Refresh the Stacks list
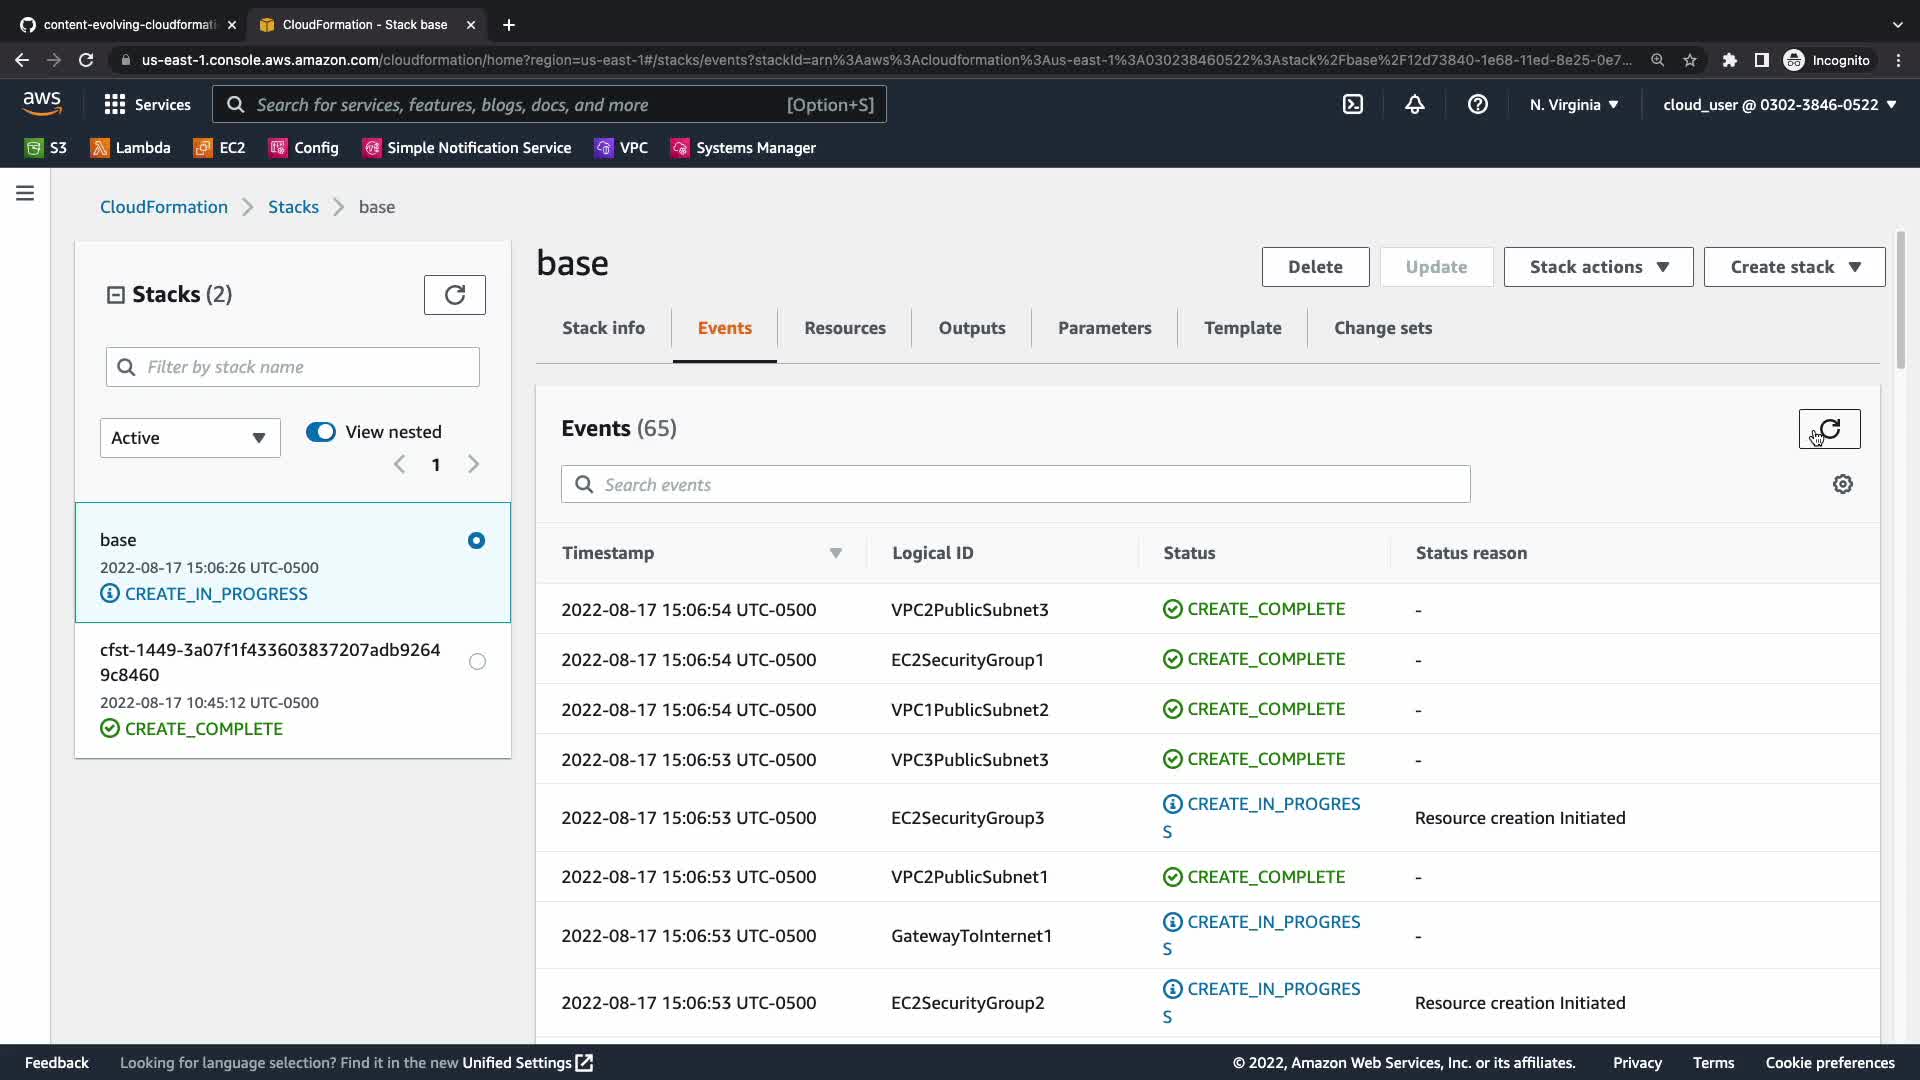Viewport: 1920px width, 1080px height. pos(454,295)
